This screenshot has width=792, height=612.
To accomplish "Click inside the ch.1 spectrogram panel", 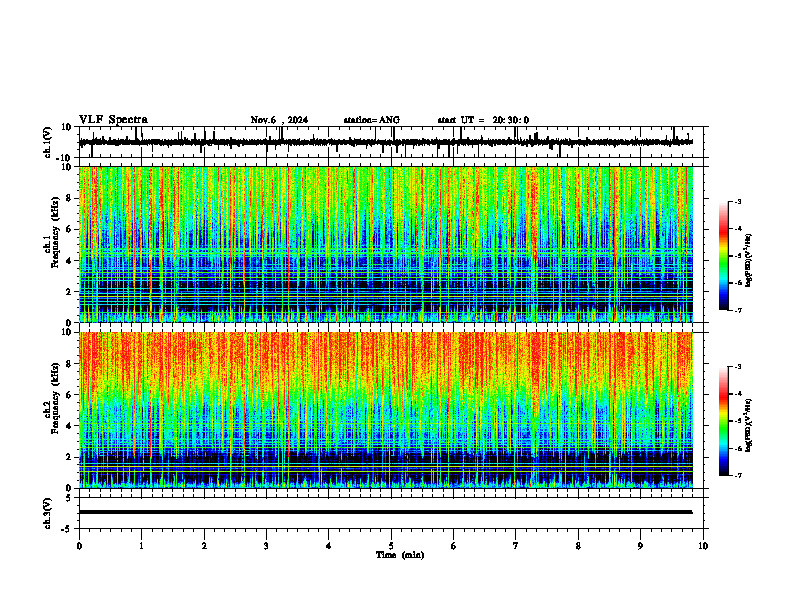I will (386, 244).
